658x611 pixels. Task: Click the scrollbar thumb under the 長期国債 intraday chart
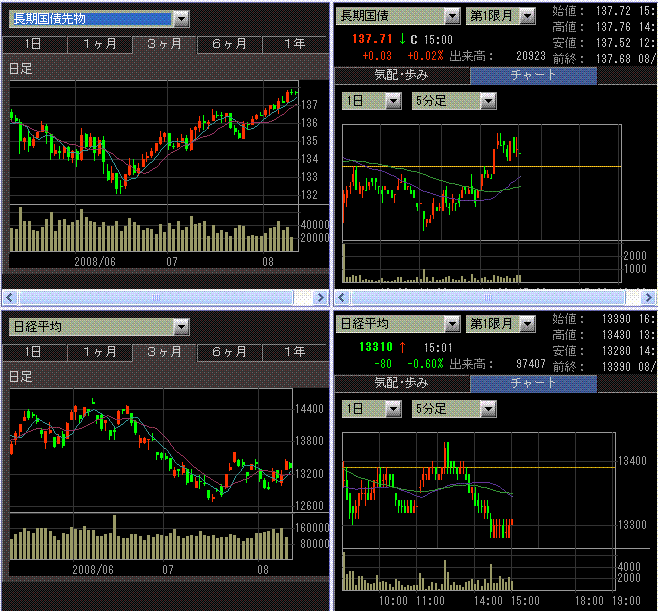(x=488, y=298)
